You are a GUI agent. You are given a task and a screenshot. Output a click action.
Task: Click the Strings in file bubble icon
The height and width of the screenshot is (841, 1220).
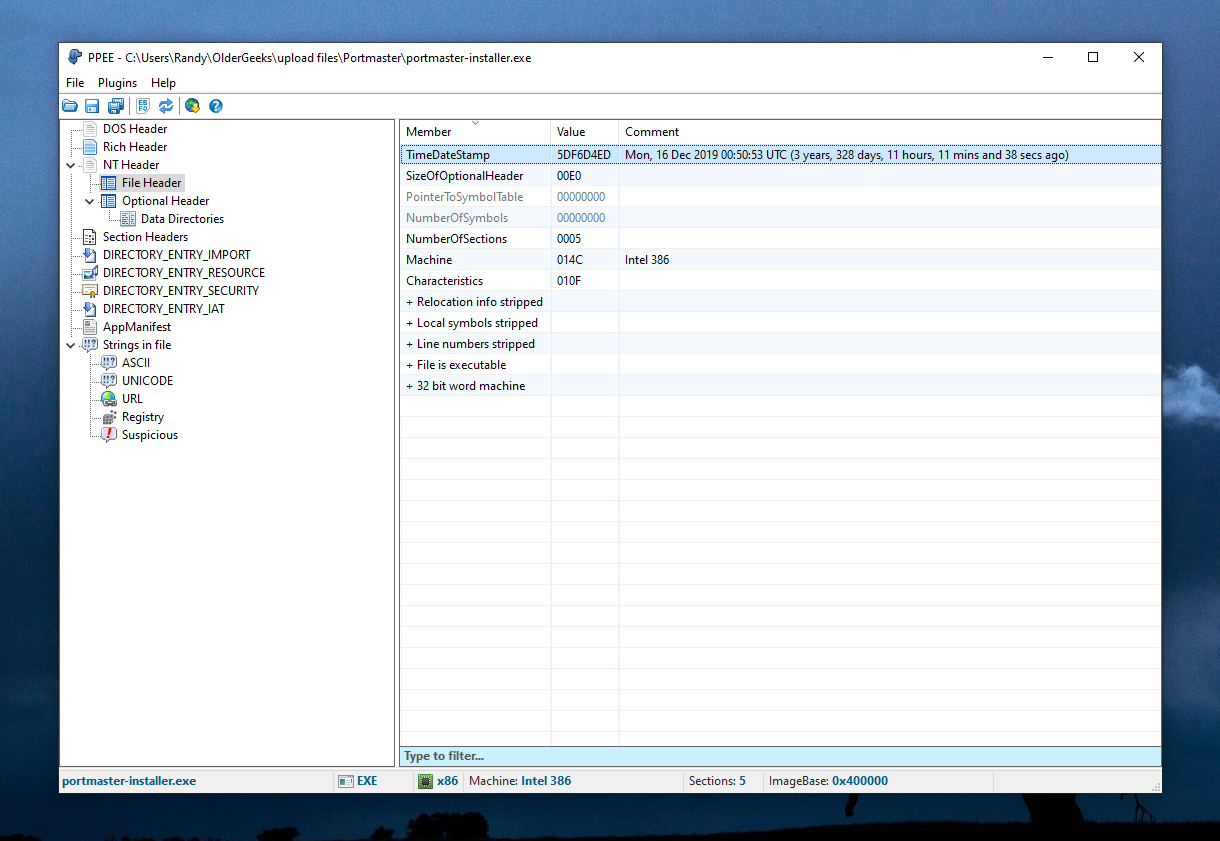pyautogui.click(x=90, y=345)
